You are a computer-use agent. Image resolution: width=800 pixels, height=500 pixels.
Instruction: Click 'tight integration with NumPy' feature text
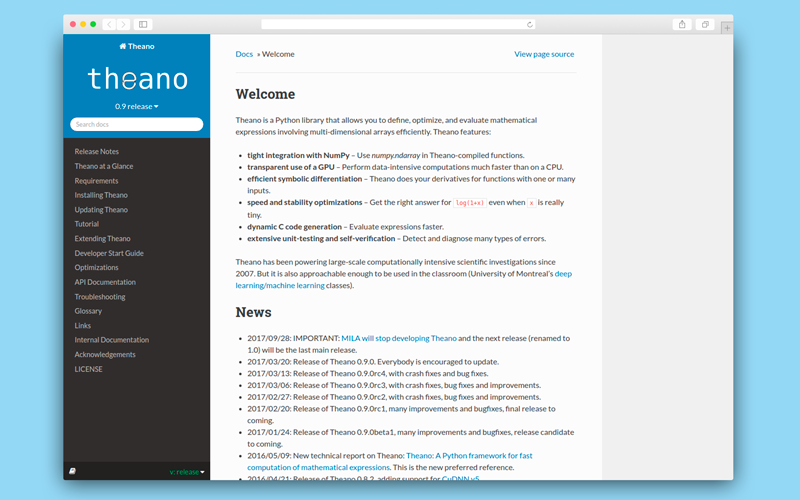pyautogui.click(x=298, y=155)
